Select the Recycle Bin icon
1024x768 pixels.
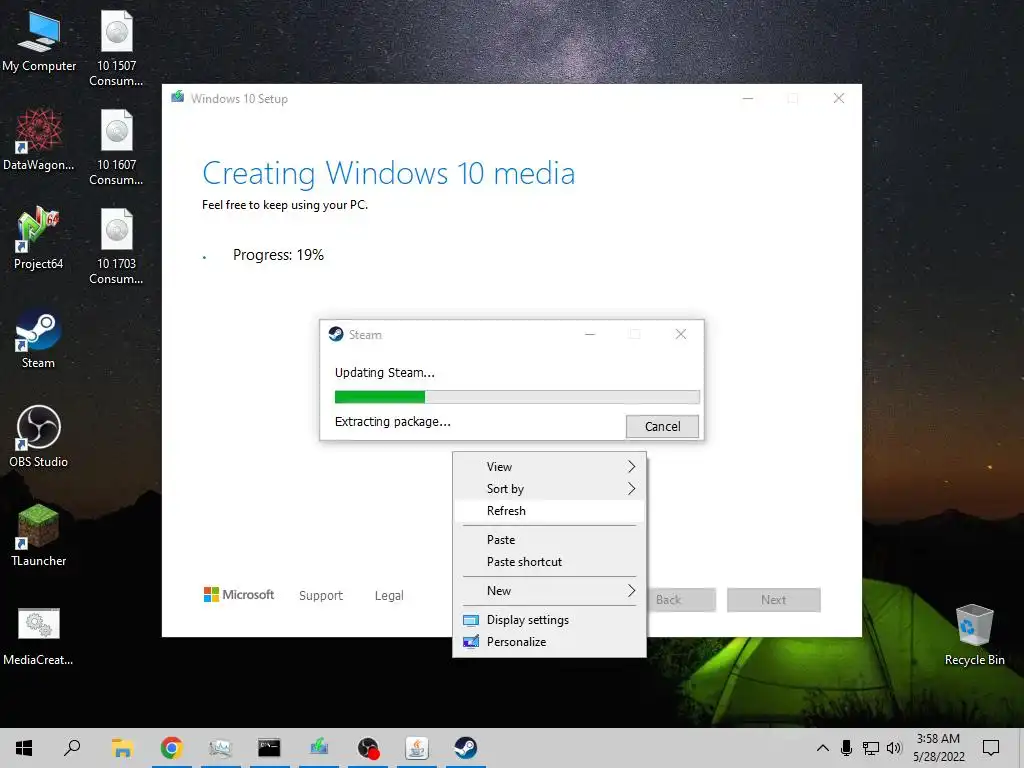pyautogui.click(x=974, y=635)
